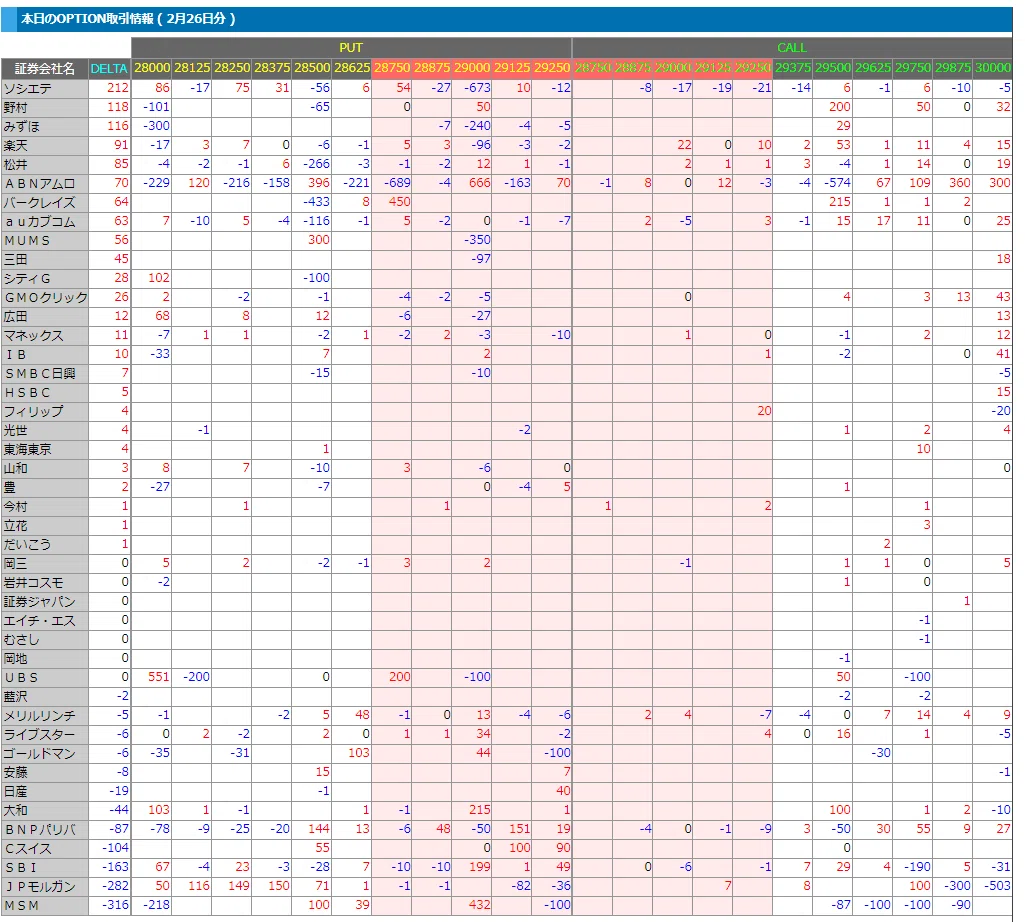Click the 東海東京 company name

(27, 450)
